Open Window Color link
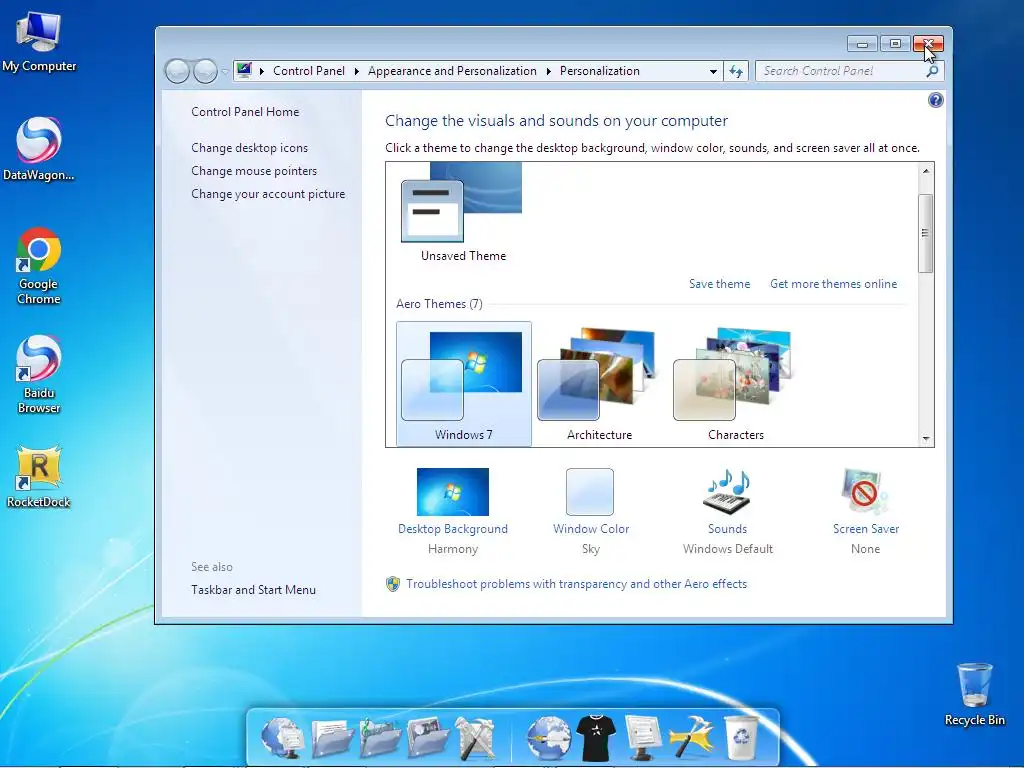 pos(591,529)
